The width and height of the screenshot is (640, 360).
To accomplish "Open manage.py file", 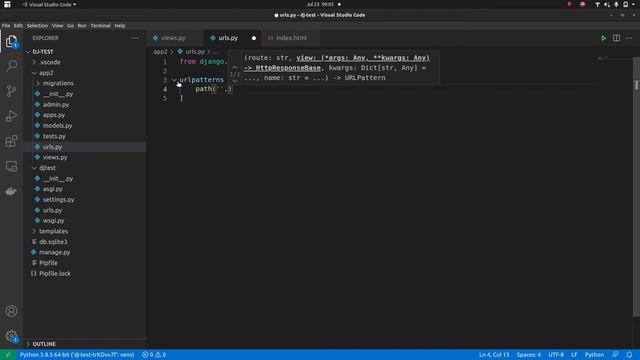I will click(x=55, y=252).
